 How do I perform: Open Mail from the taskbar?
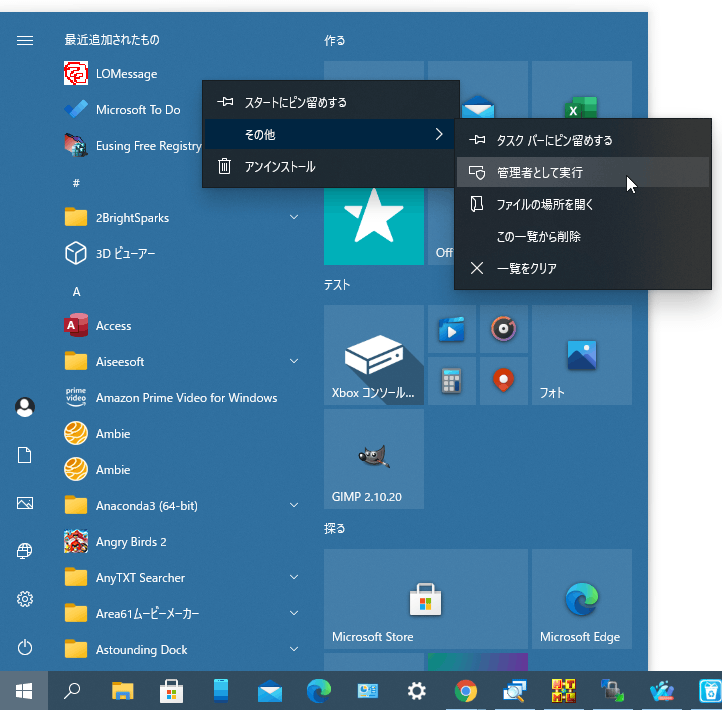point(270,691)
